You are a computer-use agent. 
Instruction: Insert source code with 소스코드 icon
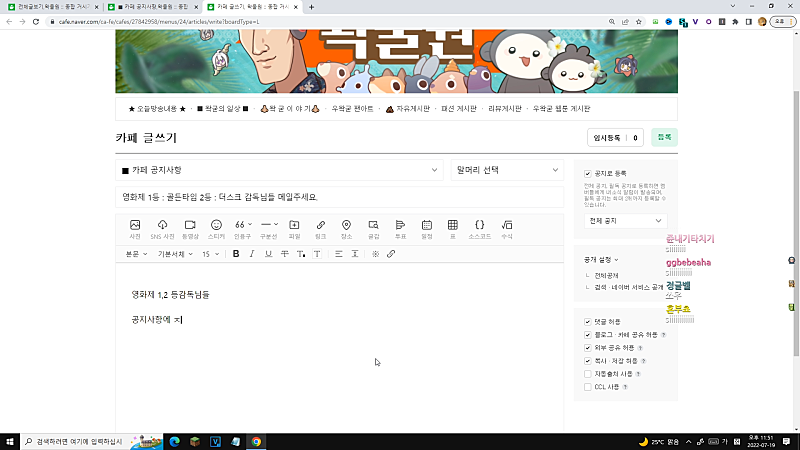[x=480, y=229]
